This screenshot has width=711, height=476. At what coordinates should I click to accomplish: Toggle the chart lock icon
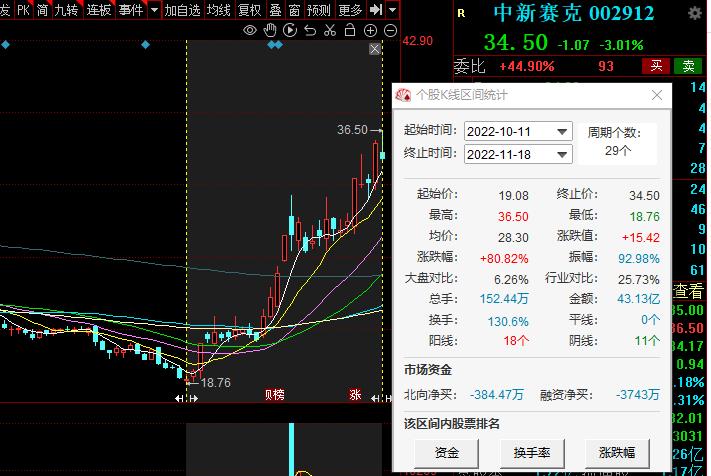click(350, 31)
